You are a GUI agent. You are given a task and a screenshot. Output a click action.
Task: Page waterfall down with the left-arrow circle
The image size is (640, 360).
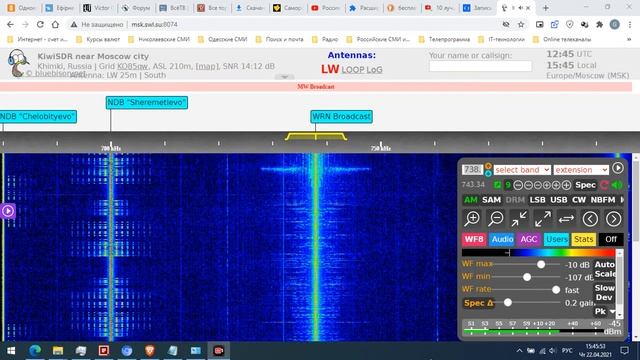coord(590,219)
